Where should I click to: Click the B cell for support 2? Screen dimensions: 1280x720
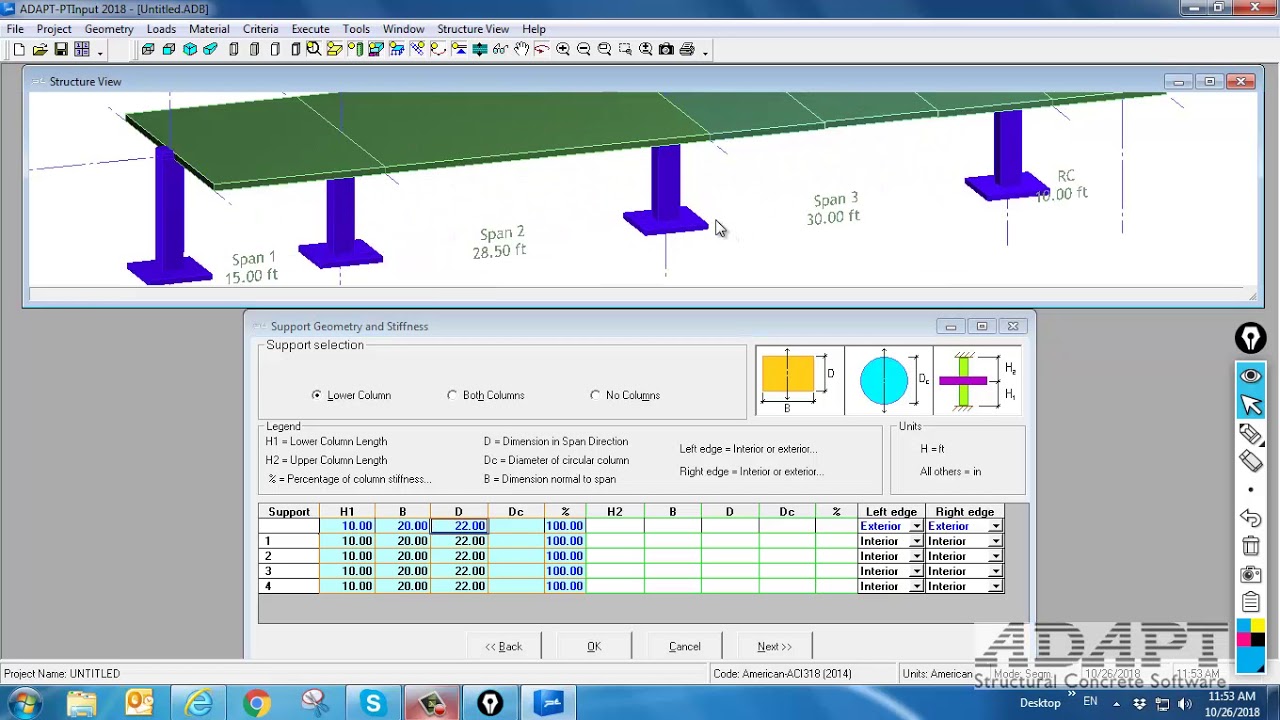click(402, 556)
